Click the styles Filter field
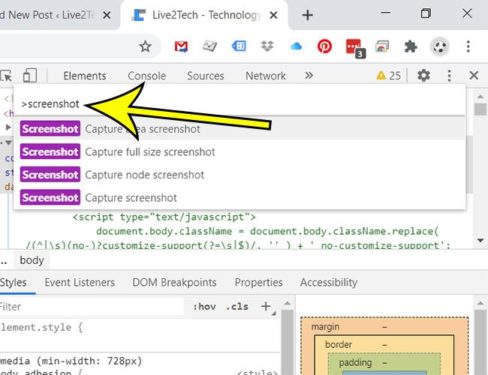The height and width of the screenshot is (375, 488). [92, 307]
